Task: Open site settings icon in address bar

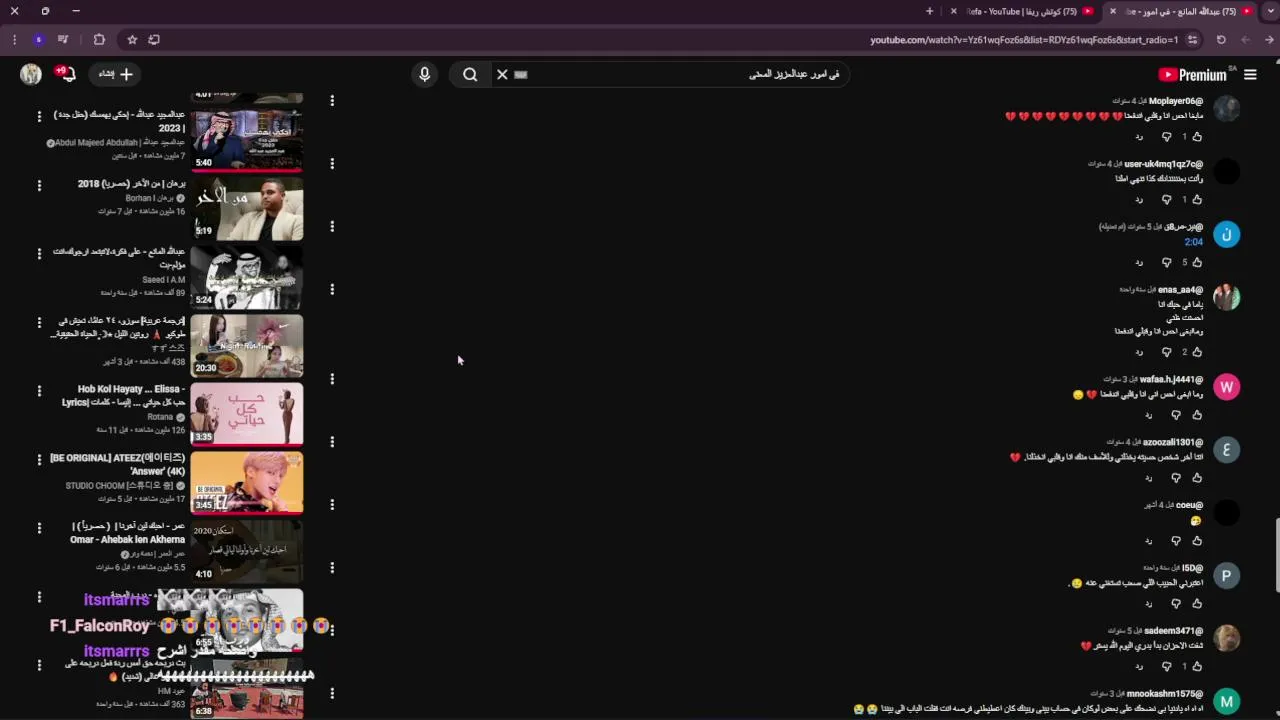Action: click(x=1193, y=39)
